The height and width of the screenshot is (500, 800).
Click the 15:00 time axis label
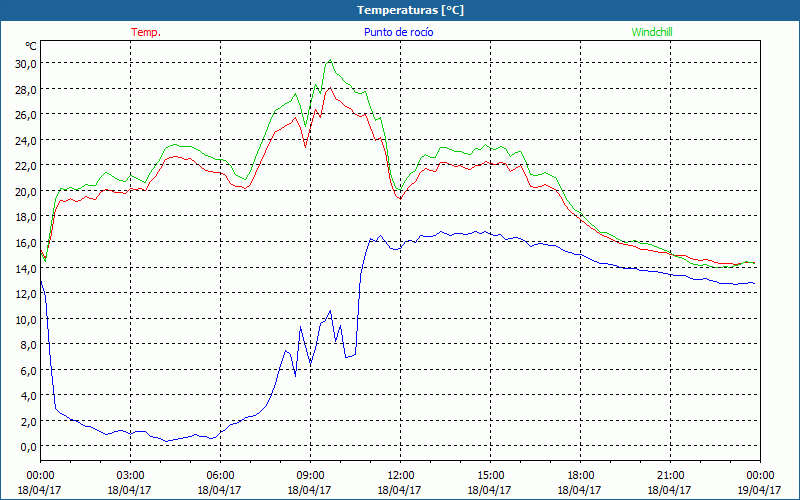(490, 475)
